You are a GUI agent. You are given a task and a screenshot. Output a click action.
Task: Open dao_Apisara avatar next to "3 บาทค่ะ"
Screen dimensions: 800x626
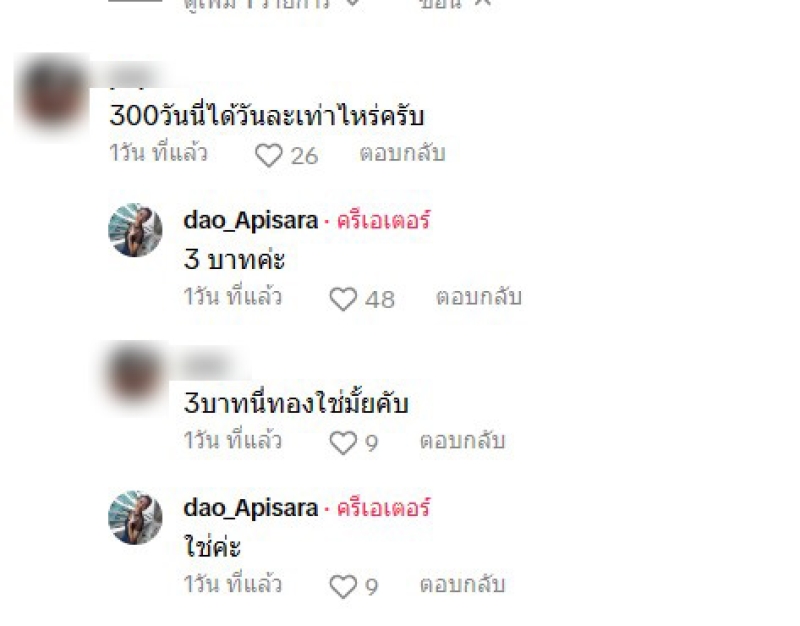[x=135, y=230]
